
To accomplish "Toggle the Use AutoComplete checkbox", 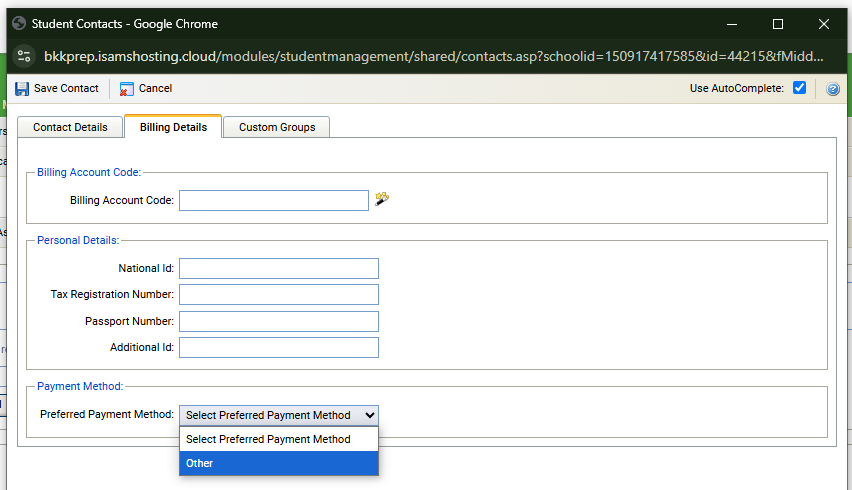I will tap(799, 88).
